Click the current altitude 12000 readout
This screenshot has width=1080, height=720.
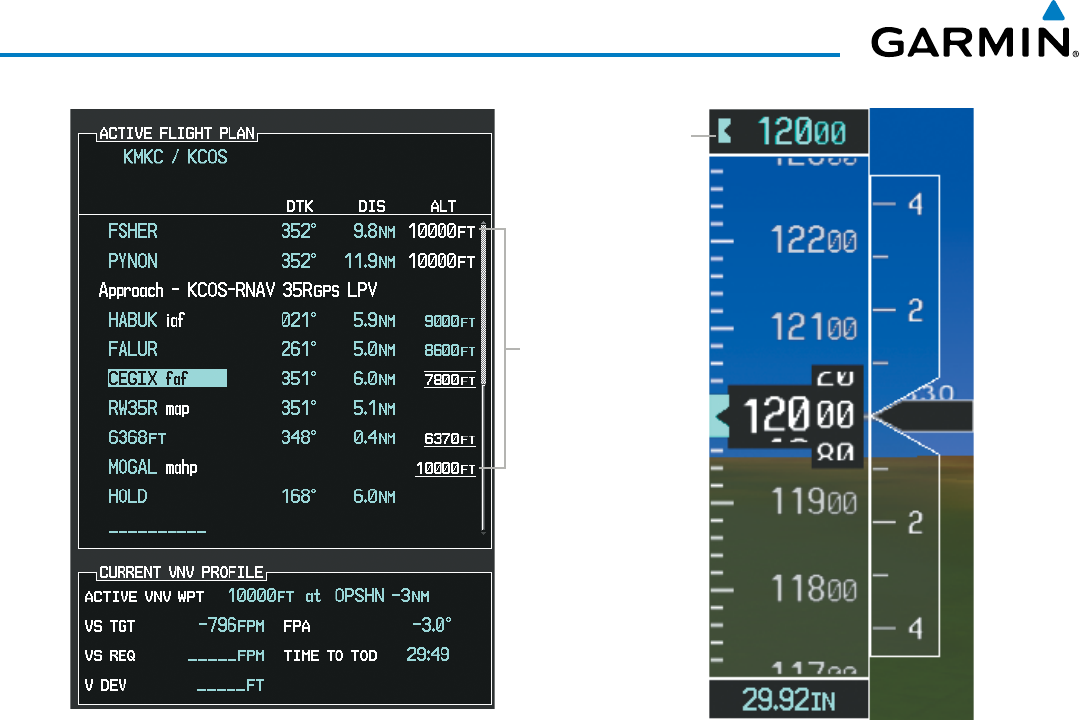point(797,416)
